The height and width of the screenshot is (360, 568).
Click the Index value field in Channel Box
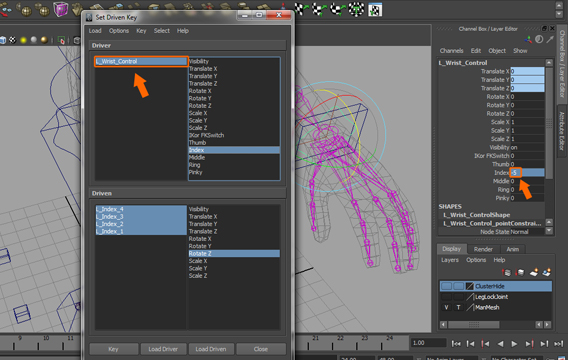pos(527,173)
